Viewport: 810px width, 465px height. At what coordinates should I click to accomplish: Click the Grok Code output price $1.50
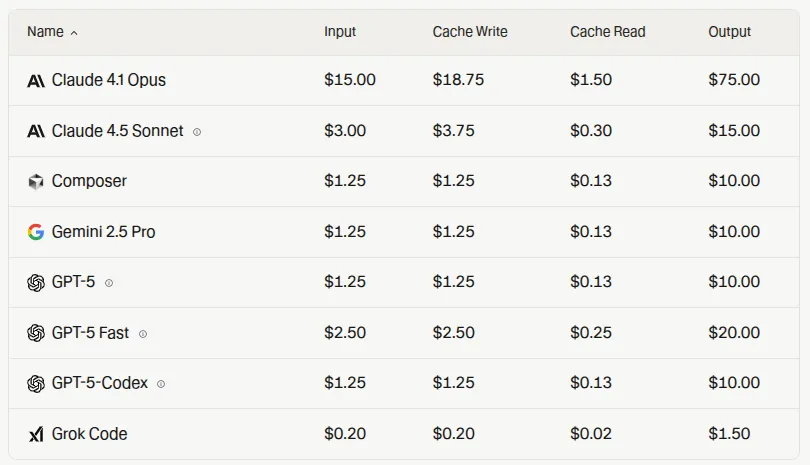click(729, 434)
